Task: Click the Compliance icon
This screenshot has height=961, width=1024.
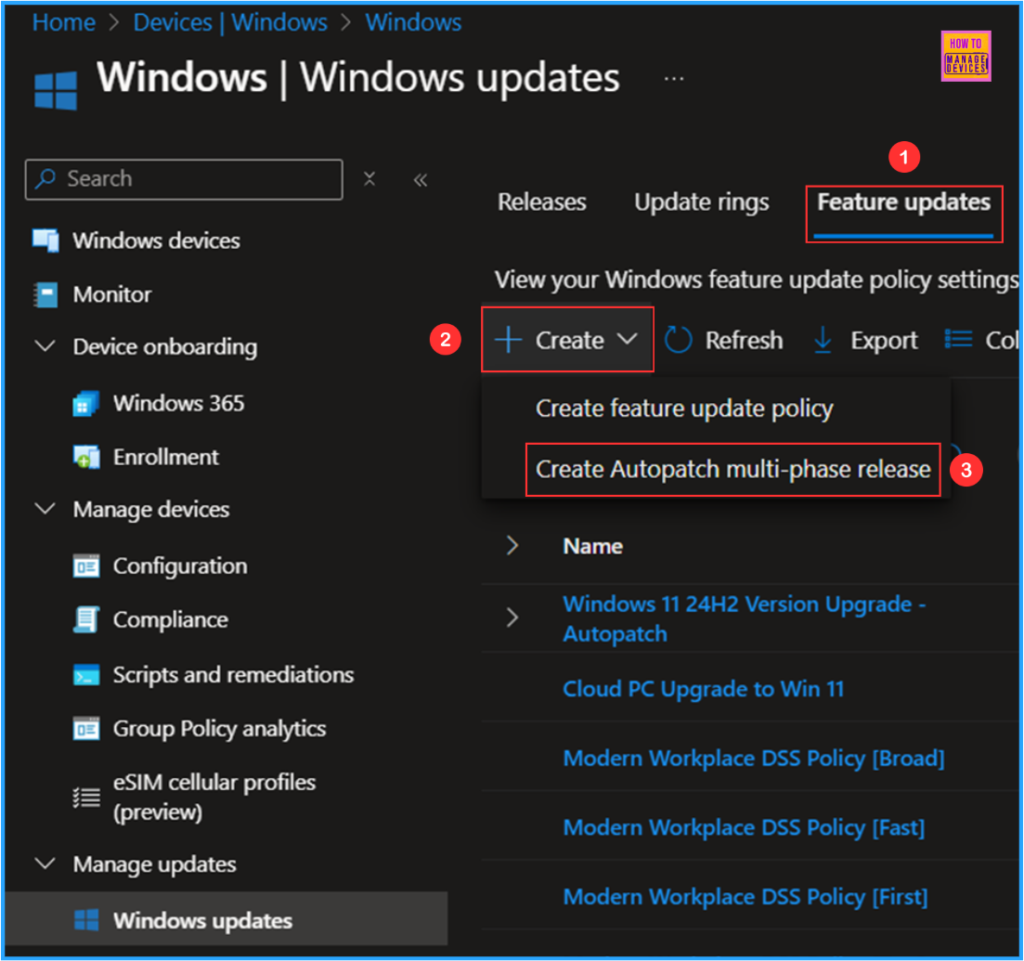Action: (86, 620)
